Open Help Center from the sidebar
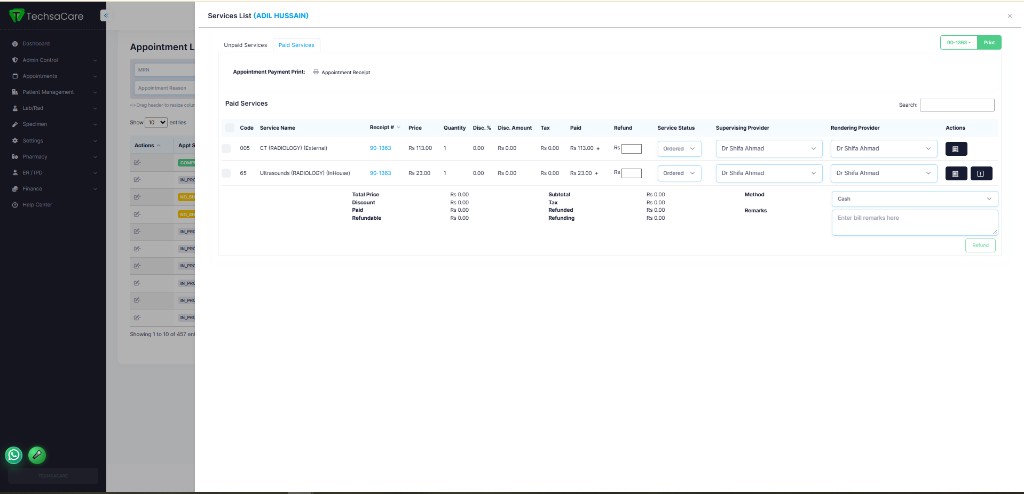This screenshot has width=1024, height=494. click(37, 205)
